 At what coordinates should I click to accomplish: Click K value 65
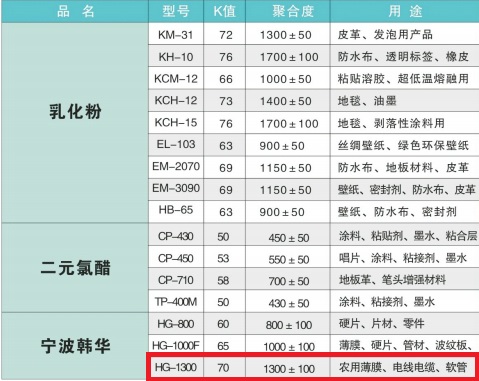click(223, 346)
